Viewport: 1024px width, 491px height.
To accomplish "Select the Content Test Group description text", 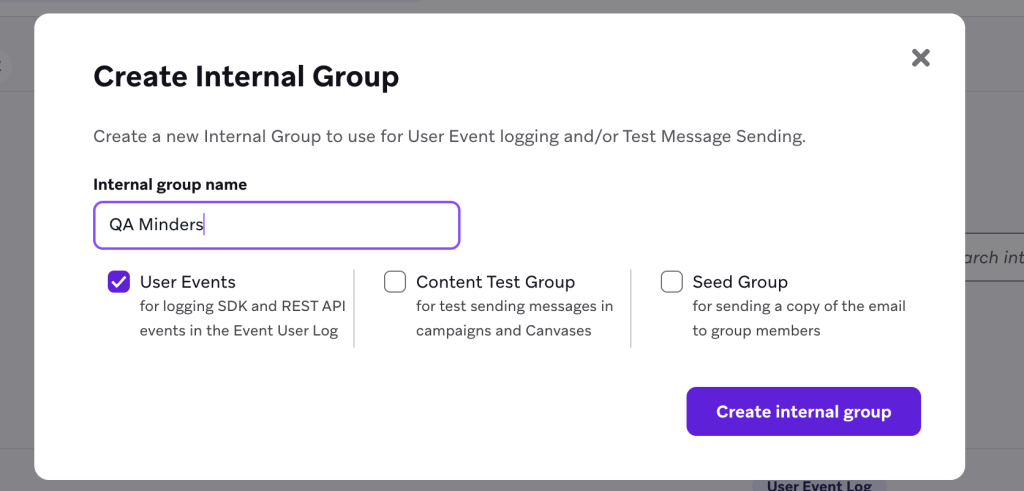I will coord(514,318).
